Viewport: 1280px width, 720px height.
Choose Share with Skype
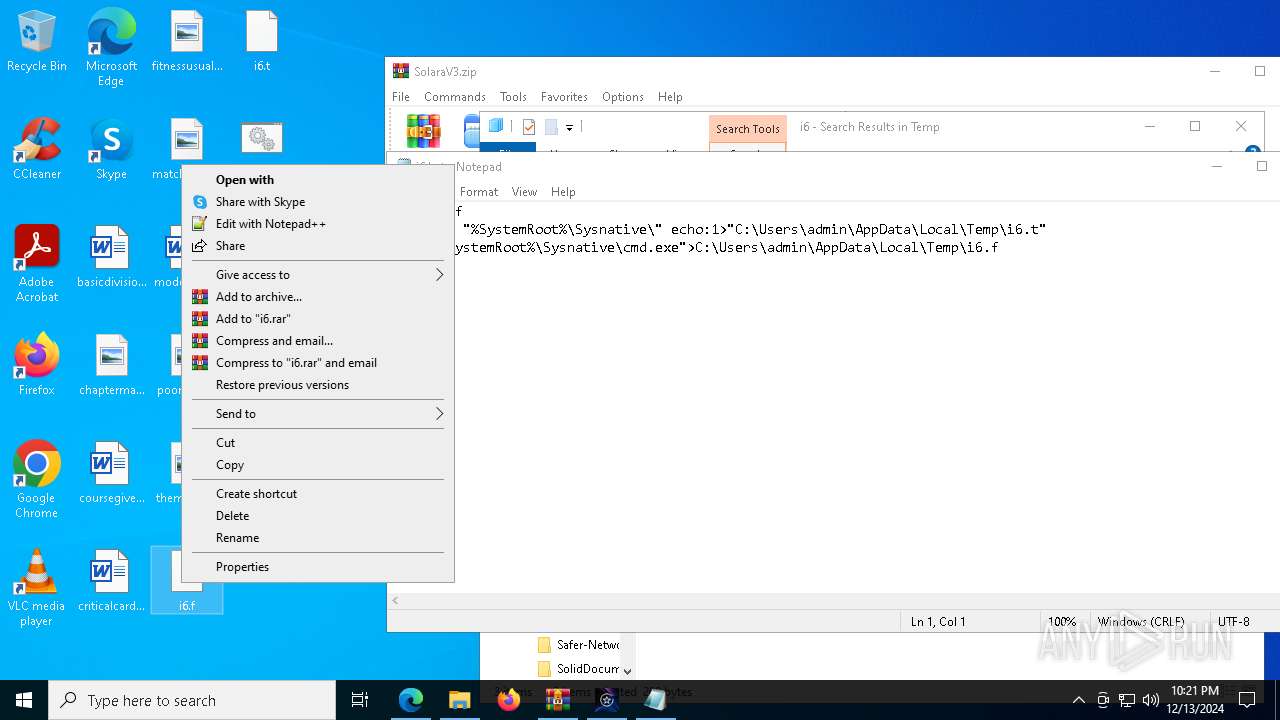[x=318, y=202]
